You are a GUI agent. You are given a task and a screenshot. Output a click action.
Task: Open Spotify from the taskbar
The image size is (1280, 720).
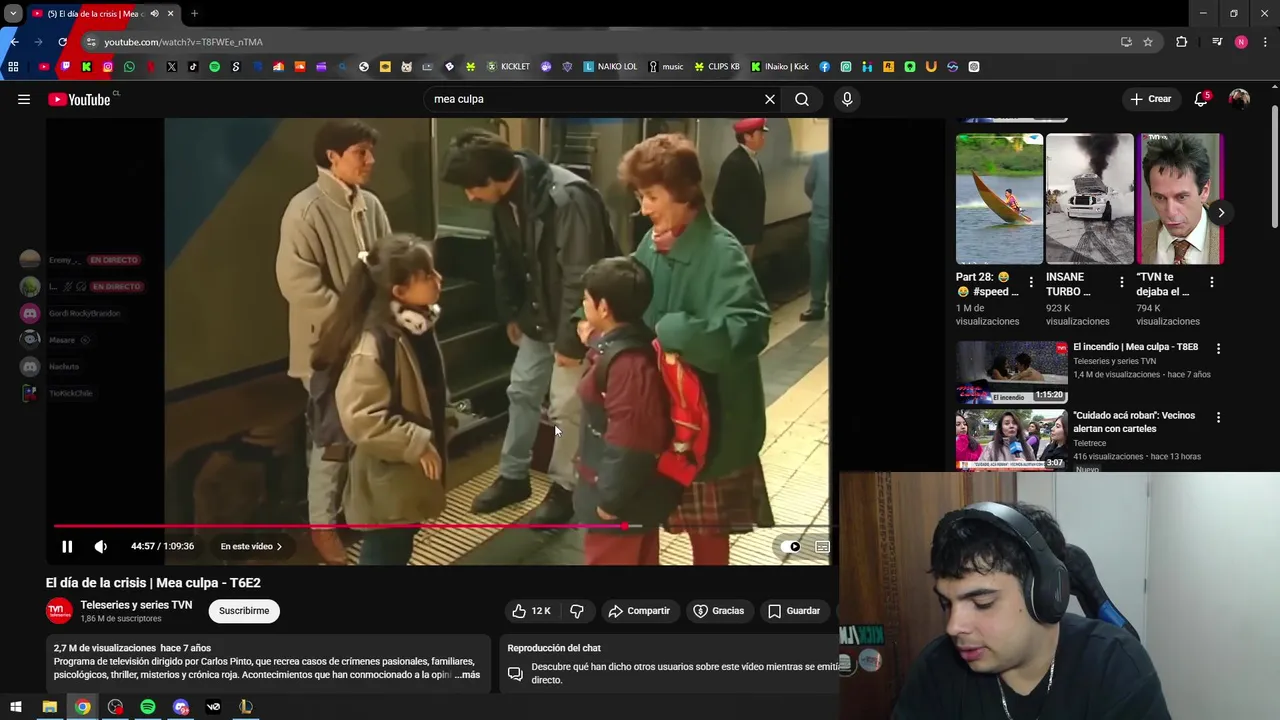[x=148, y=707]
